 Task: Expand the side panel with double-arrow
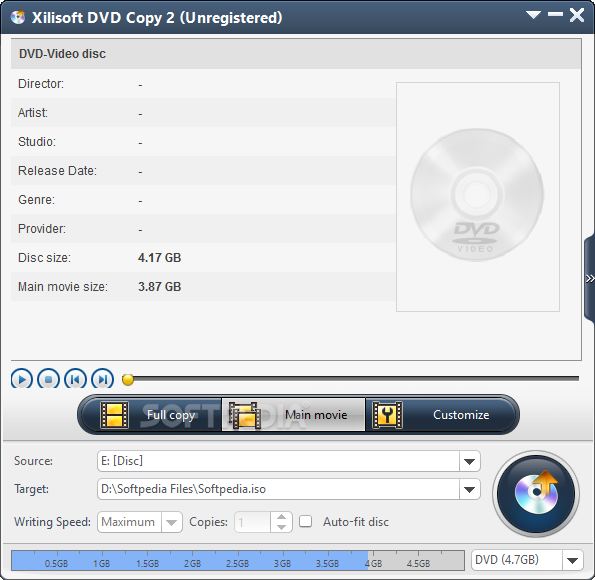click(x=590, y=279)
